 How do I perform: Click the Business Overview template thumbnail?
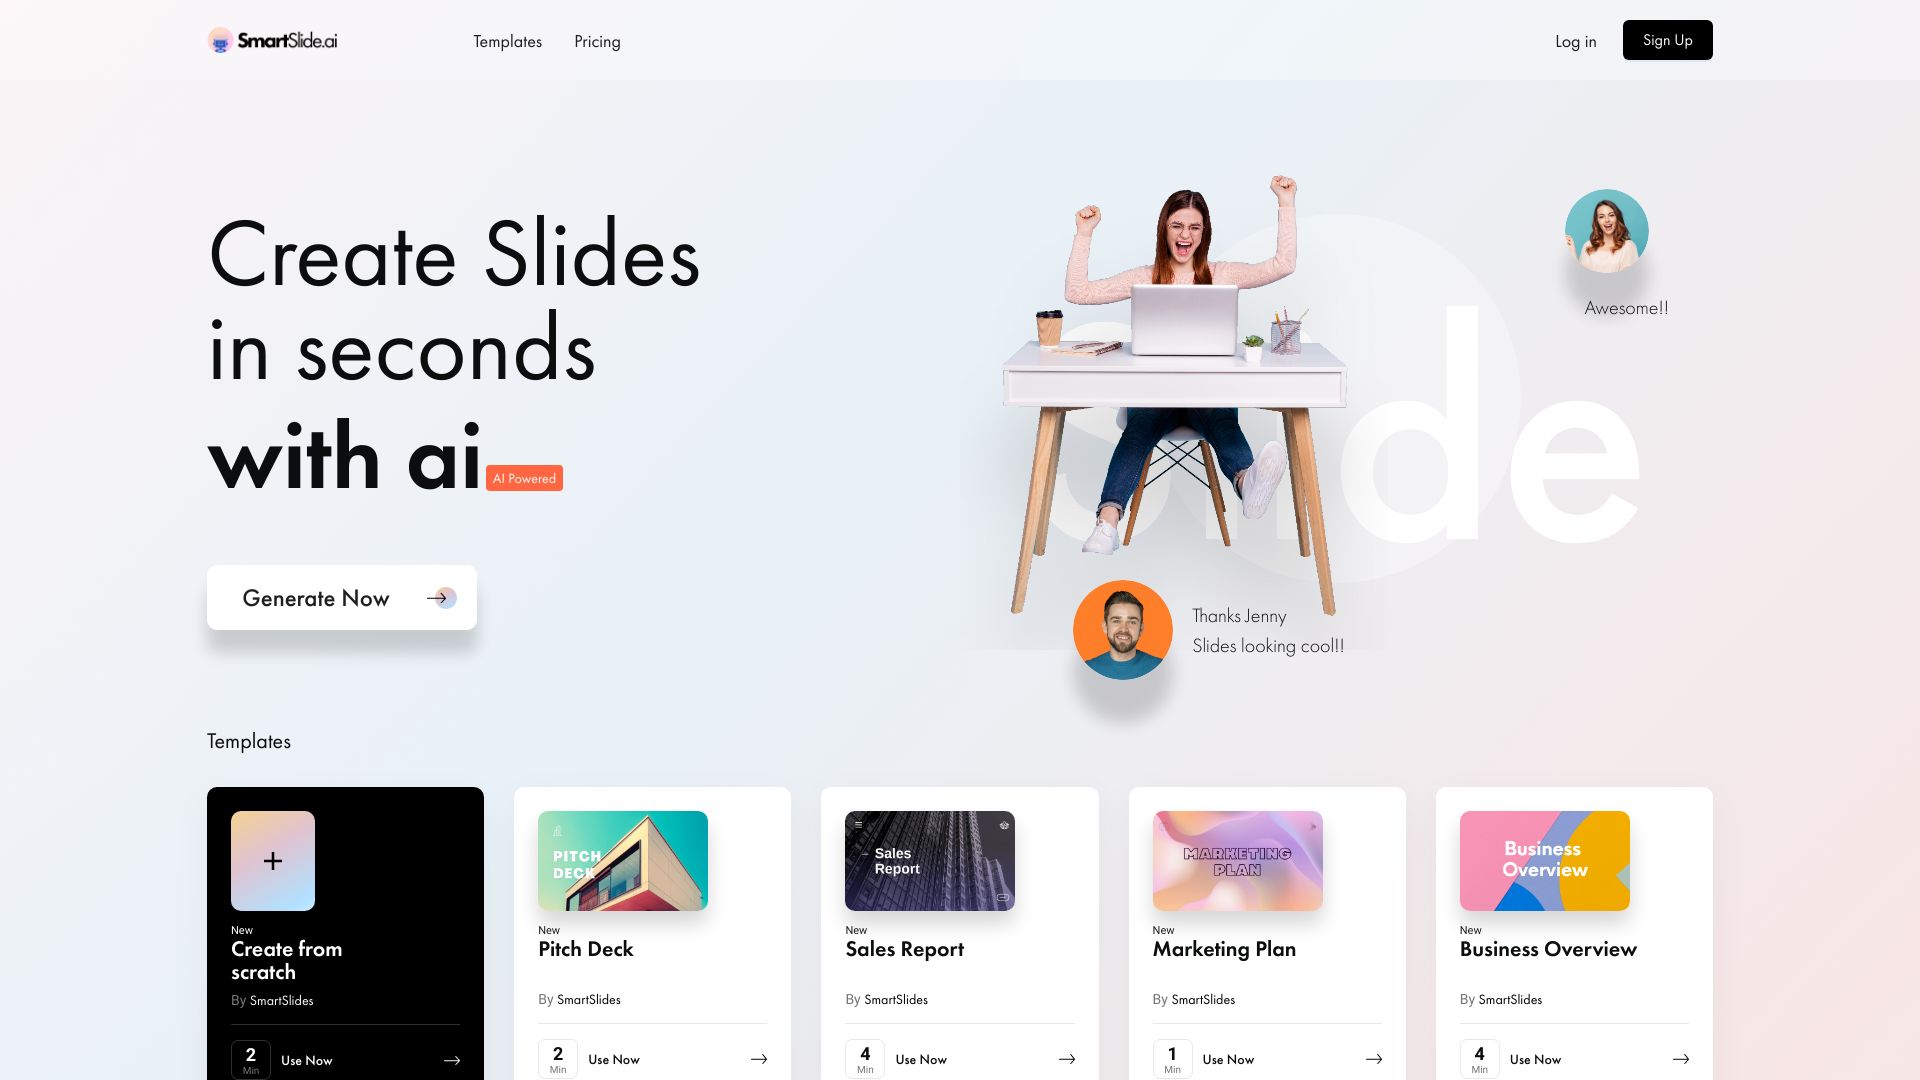pyautogui.click(x=1544, y=860)
